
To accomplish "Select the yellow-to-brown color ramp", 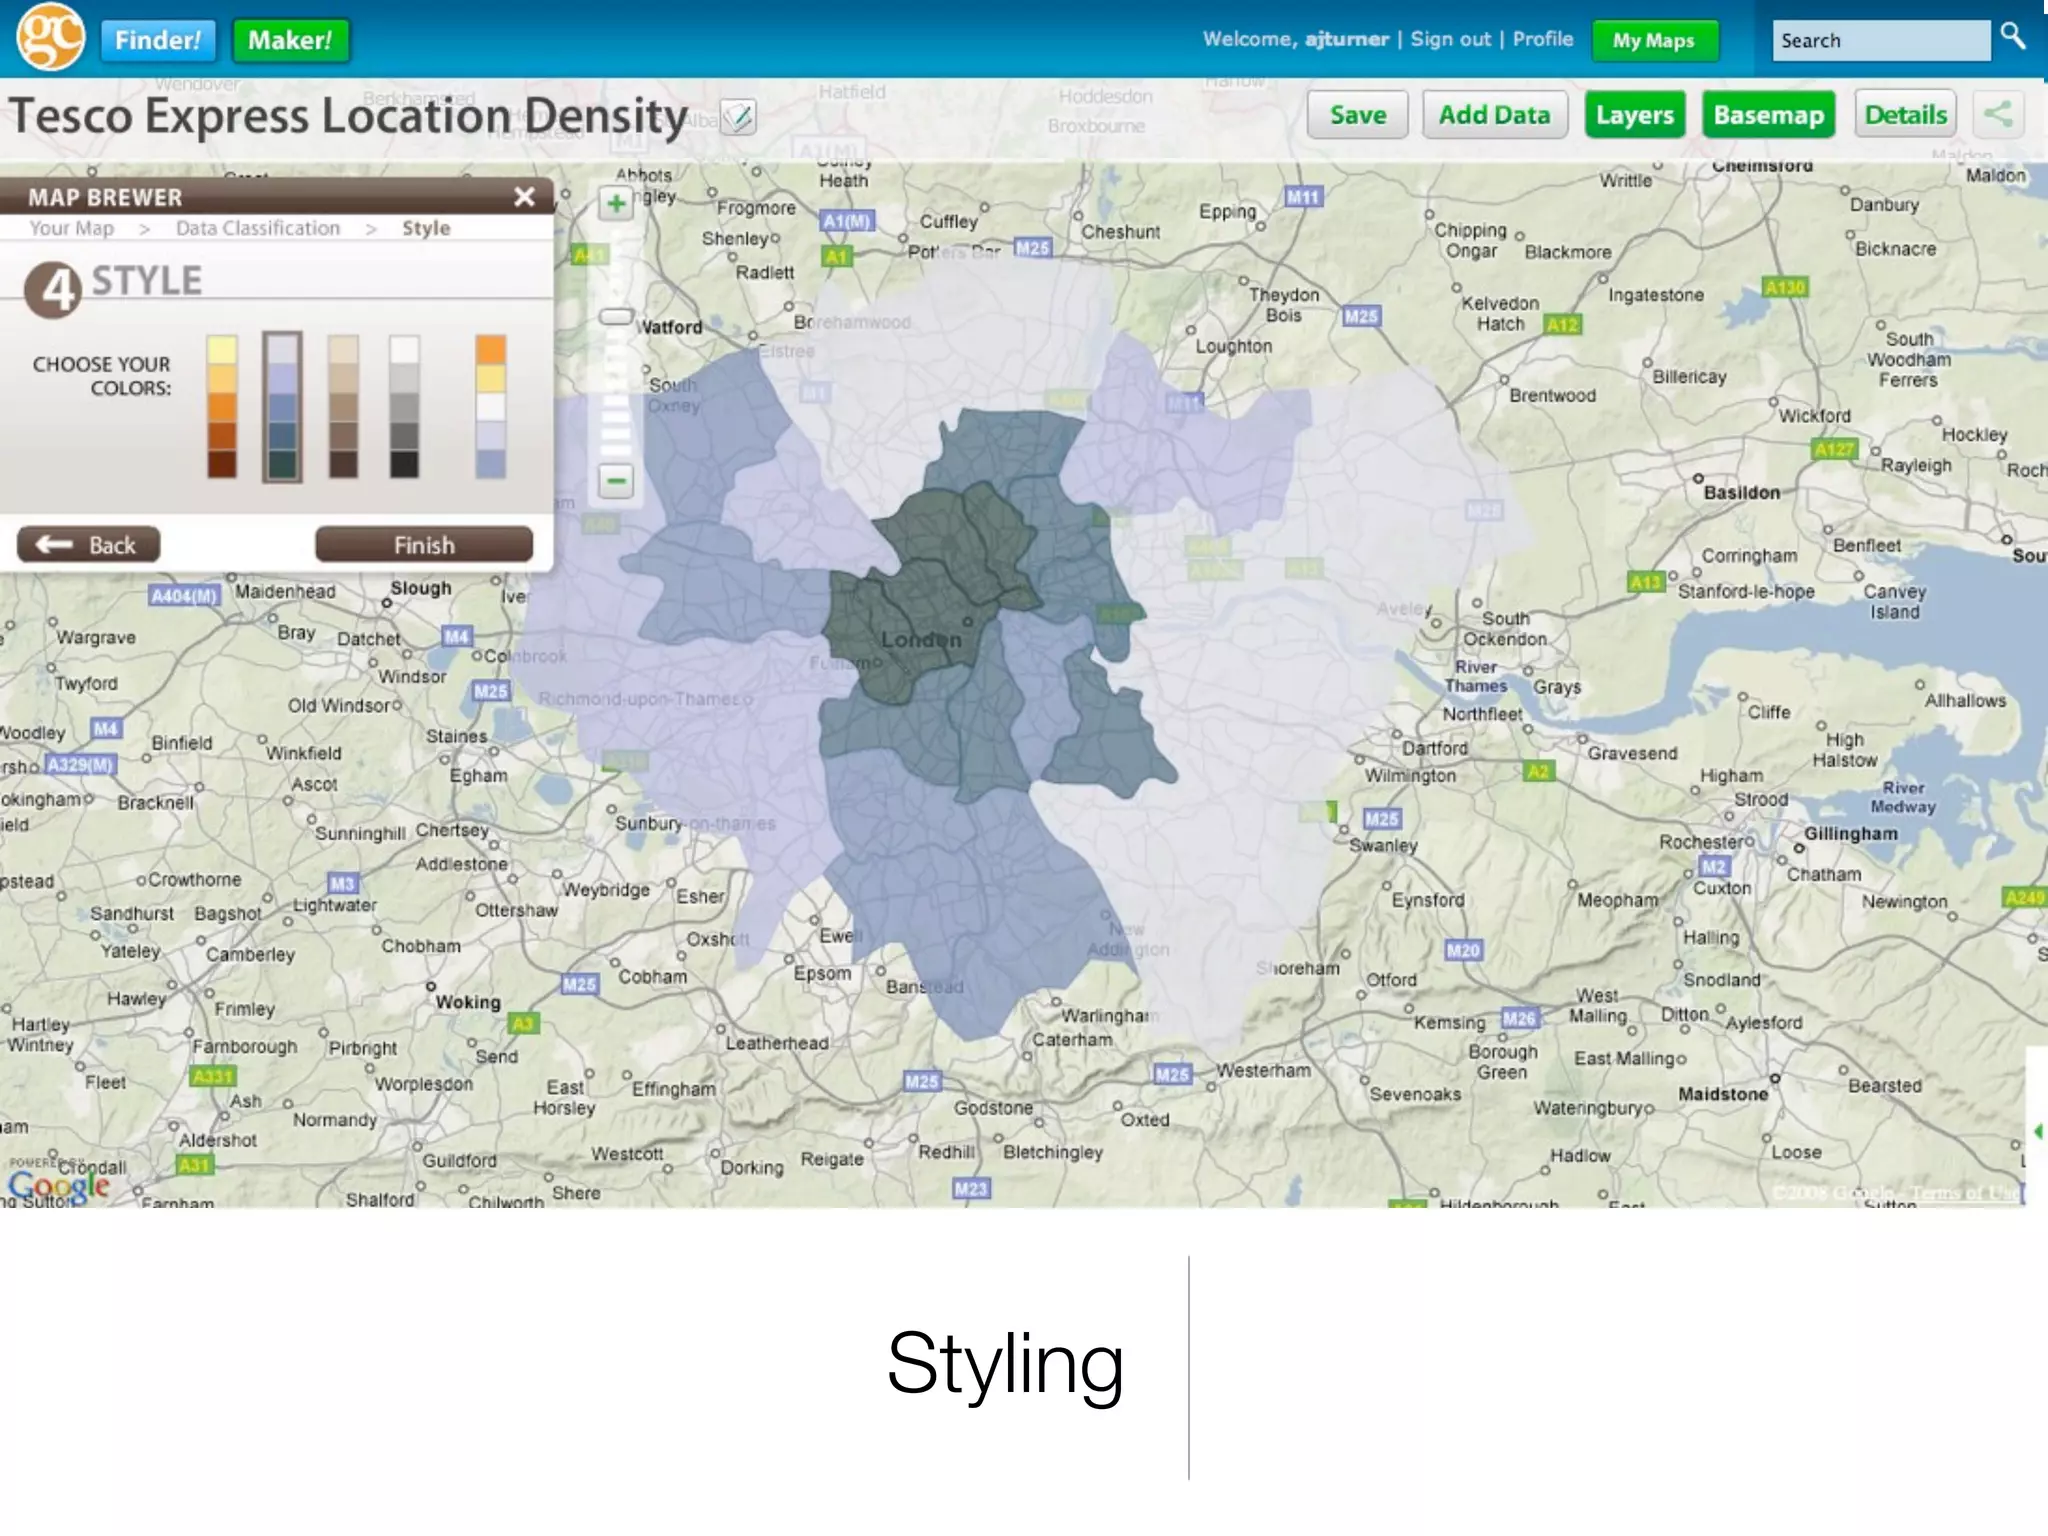I will click(x=222, y=406).
